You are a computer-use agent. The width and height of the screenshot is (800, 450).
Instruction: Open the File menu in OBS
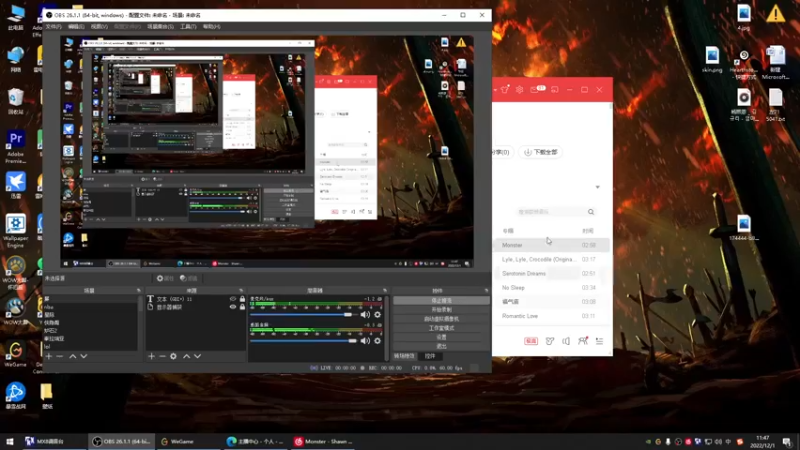pos(54,27)
